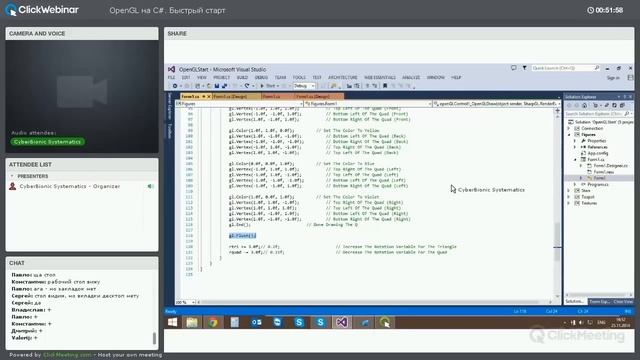This screenshot has height=360, width=640.
Task: Select Form1.resx in Solution Explorer
Action: 603,172
